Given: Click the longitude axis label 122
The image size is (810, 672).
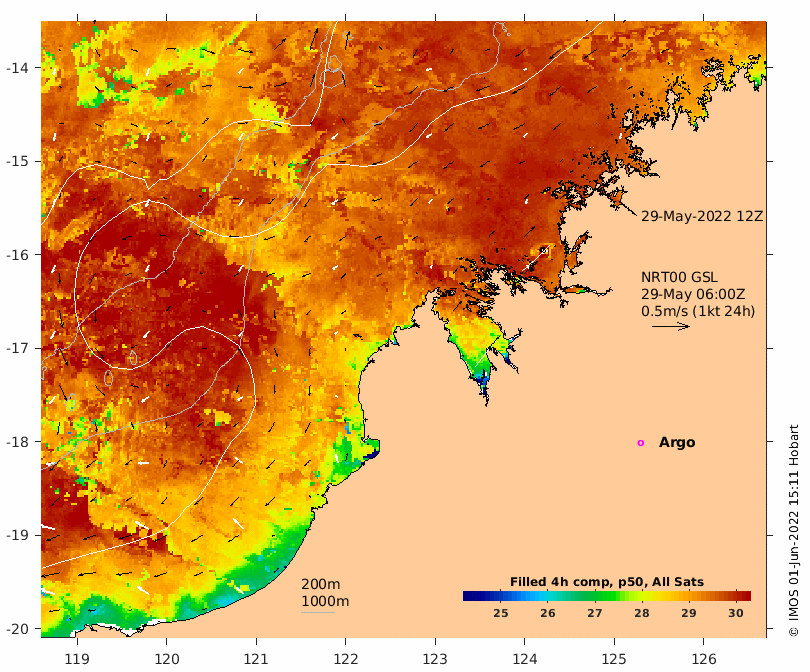Looking at the screenshot, I should pos(346,659).
